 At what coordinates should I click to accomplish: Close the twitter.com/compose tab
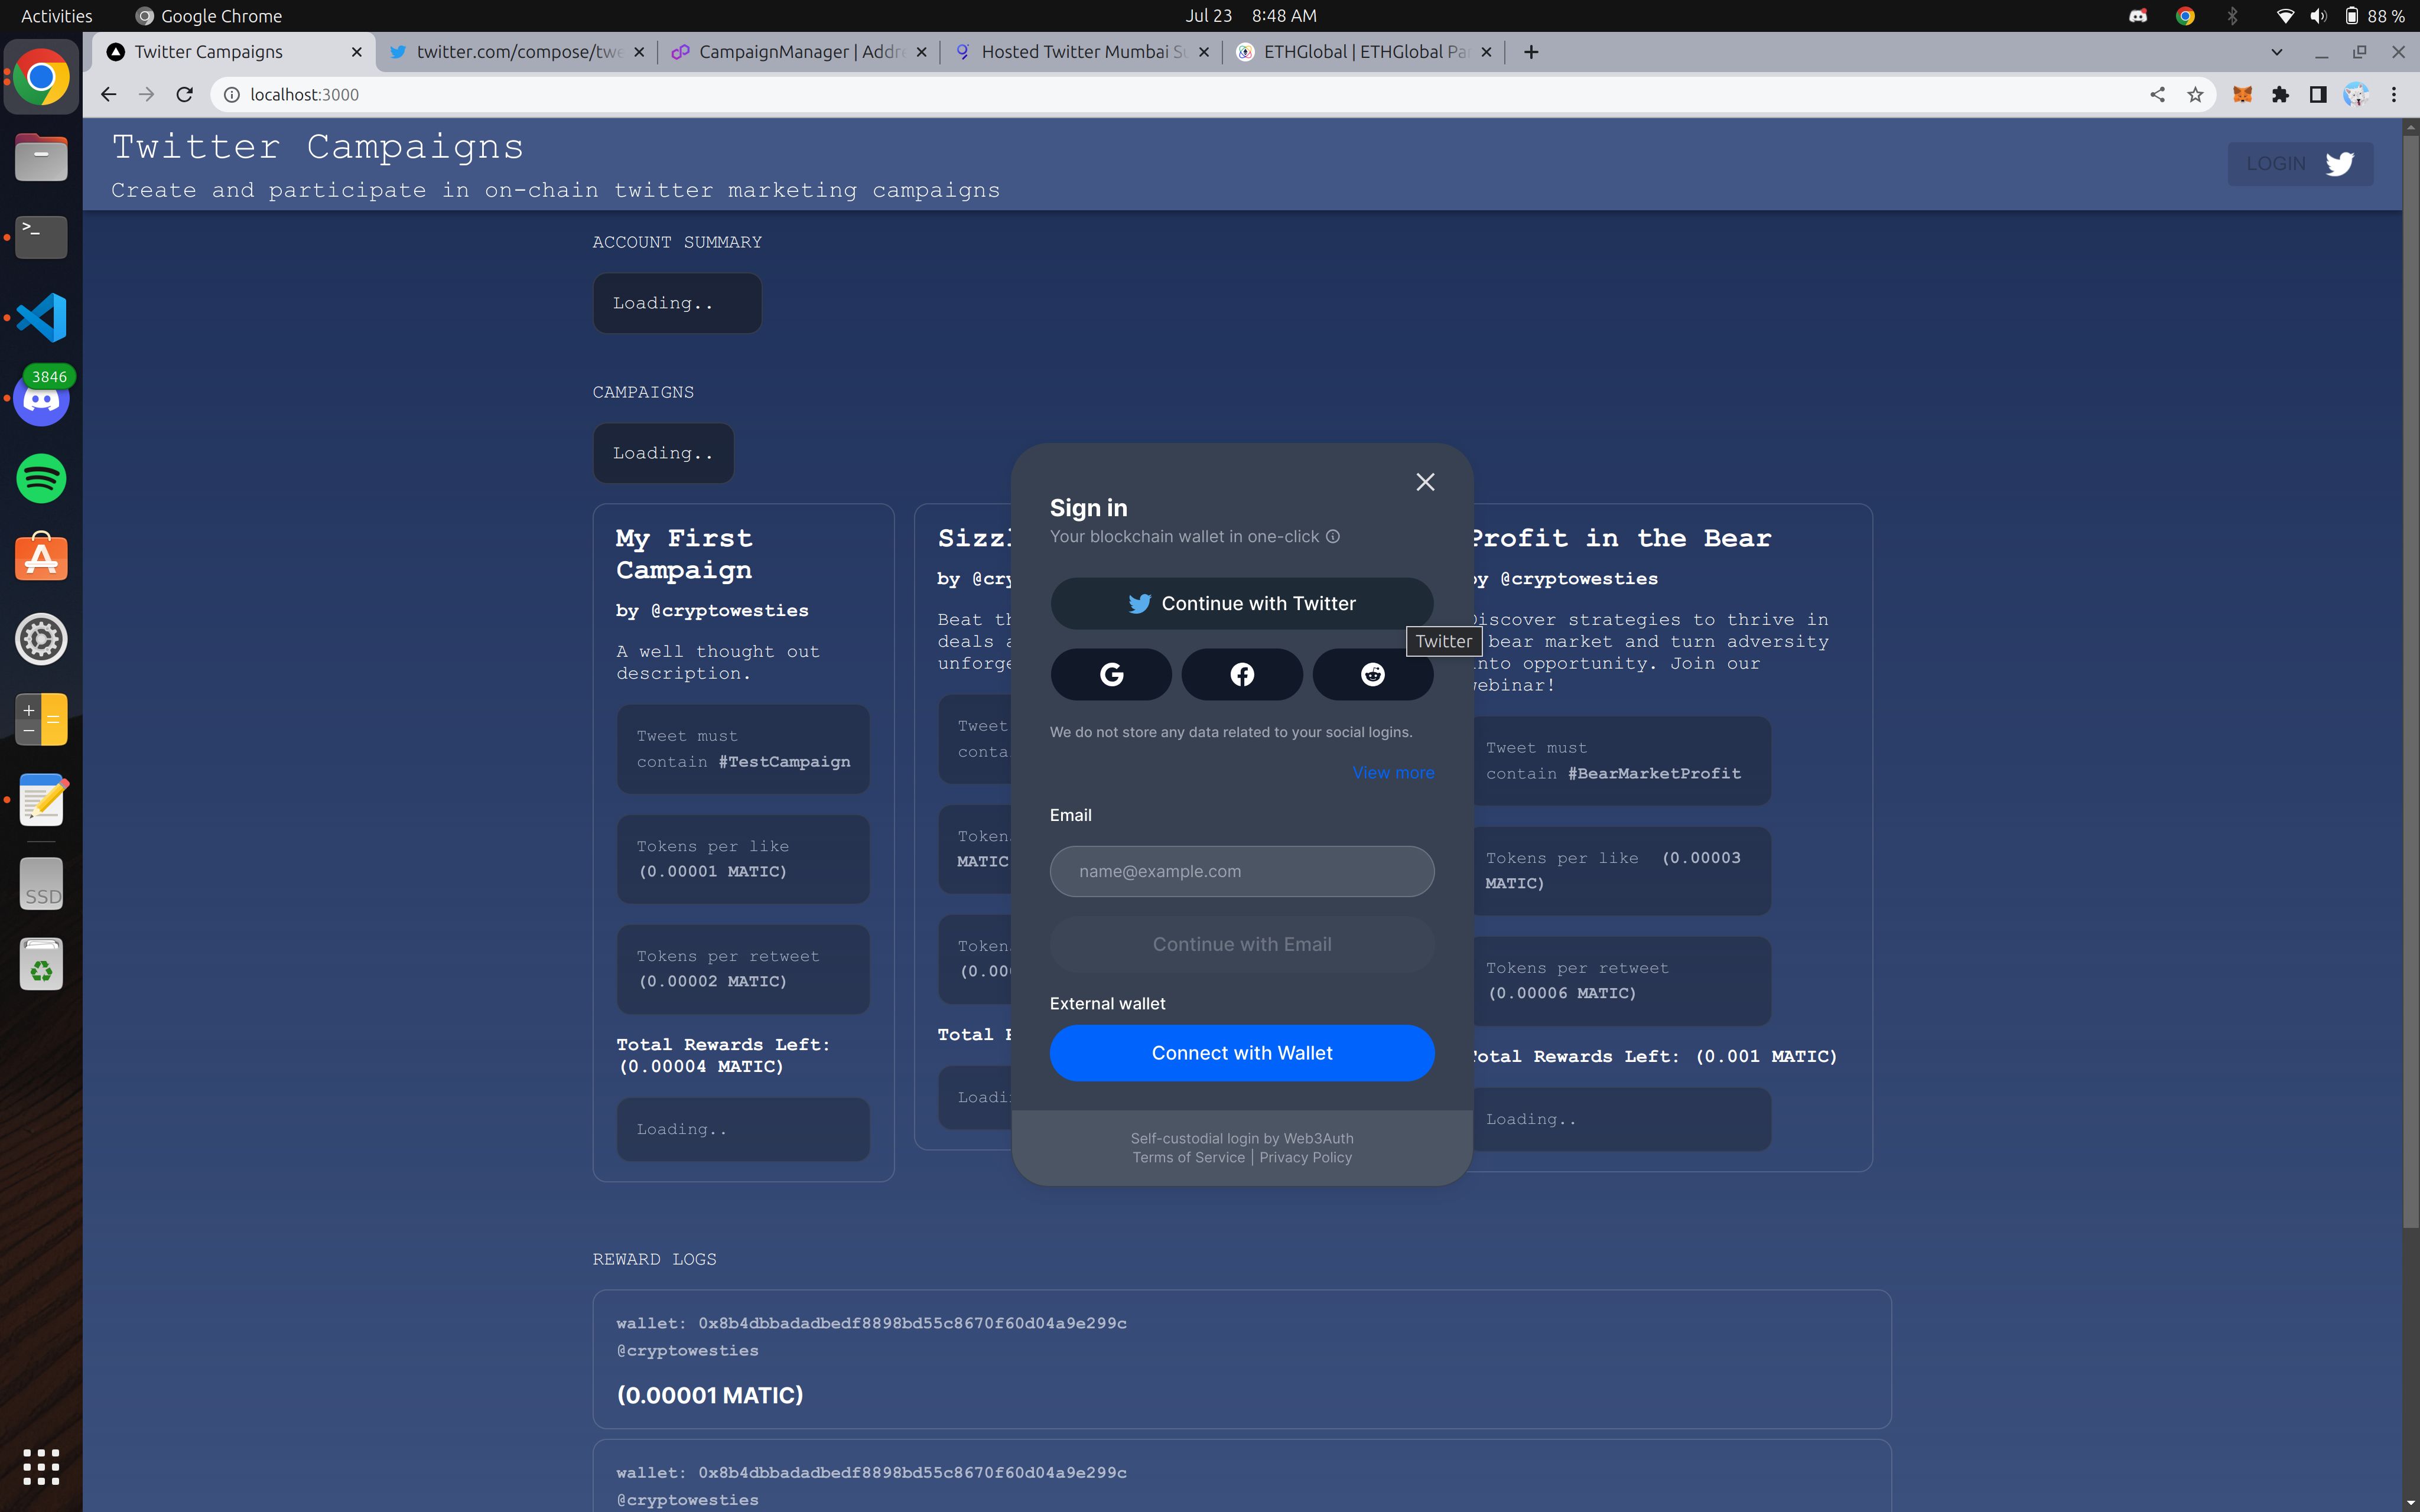639,52
